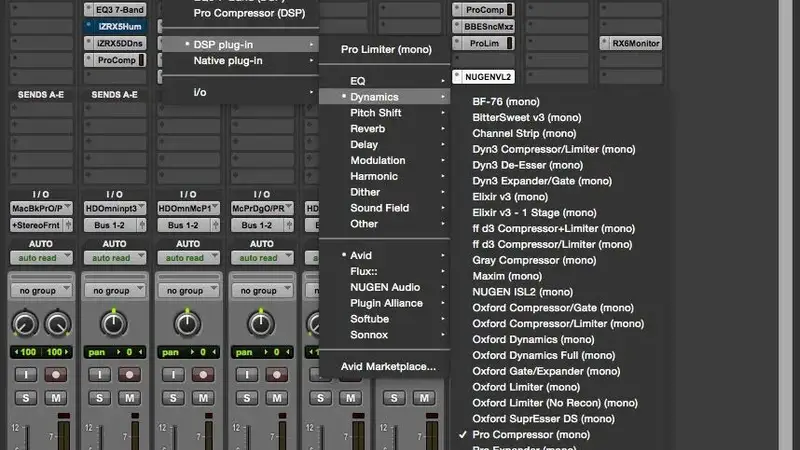The image size is (800, 450).
Task: Select Maxim (mono) plug-in
Action: click(507, 276)
